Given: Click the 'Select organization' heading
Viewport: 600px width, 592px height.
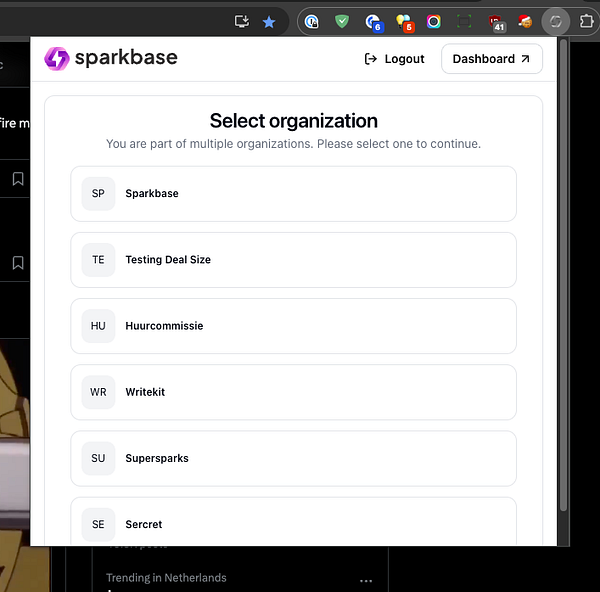Looking at the screenshot, I should 293,121.
